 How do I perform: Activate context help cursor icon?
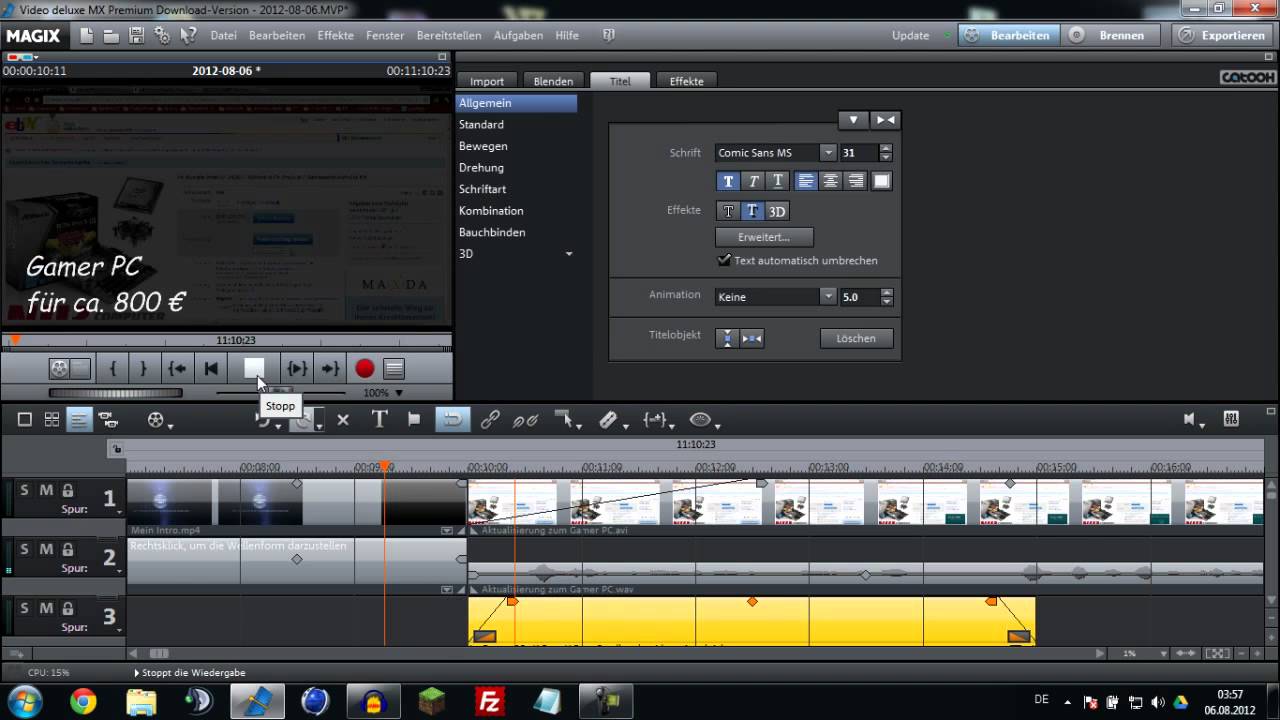188,36
